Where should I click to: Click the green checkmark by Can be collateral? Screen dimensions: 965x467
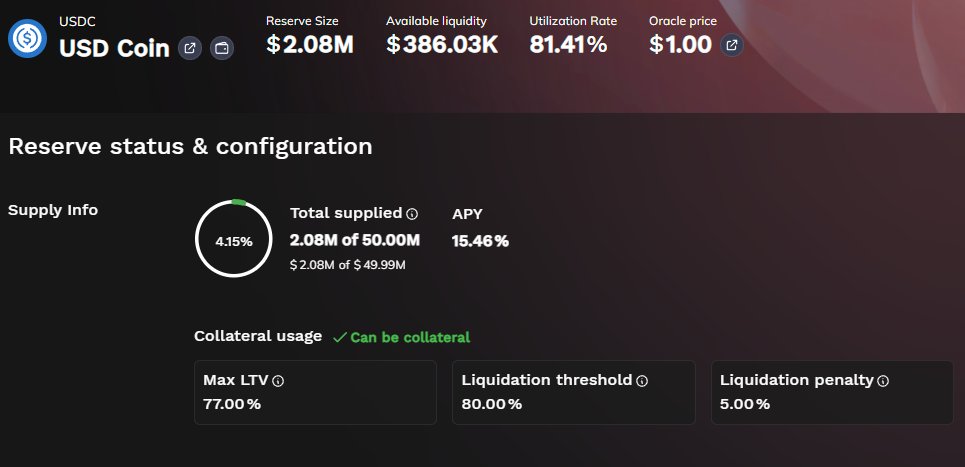coord(340,337)
